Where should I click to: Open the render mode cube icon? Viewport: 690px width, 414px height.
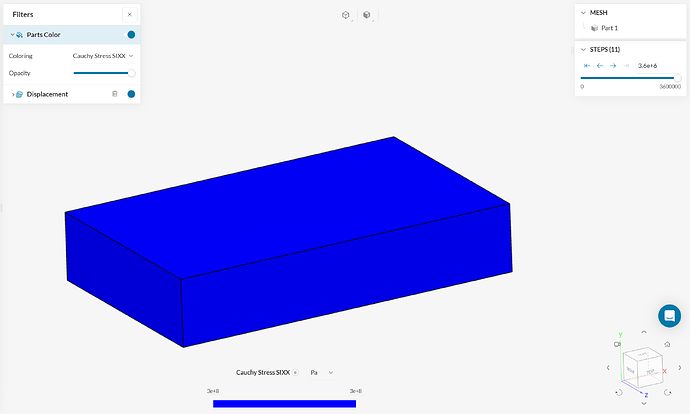pyautogui.click(x=346, y=15)
